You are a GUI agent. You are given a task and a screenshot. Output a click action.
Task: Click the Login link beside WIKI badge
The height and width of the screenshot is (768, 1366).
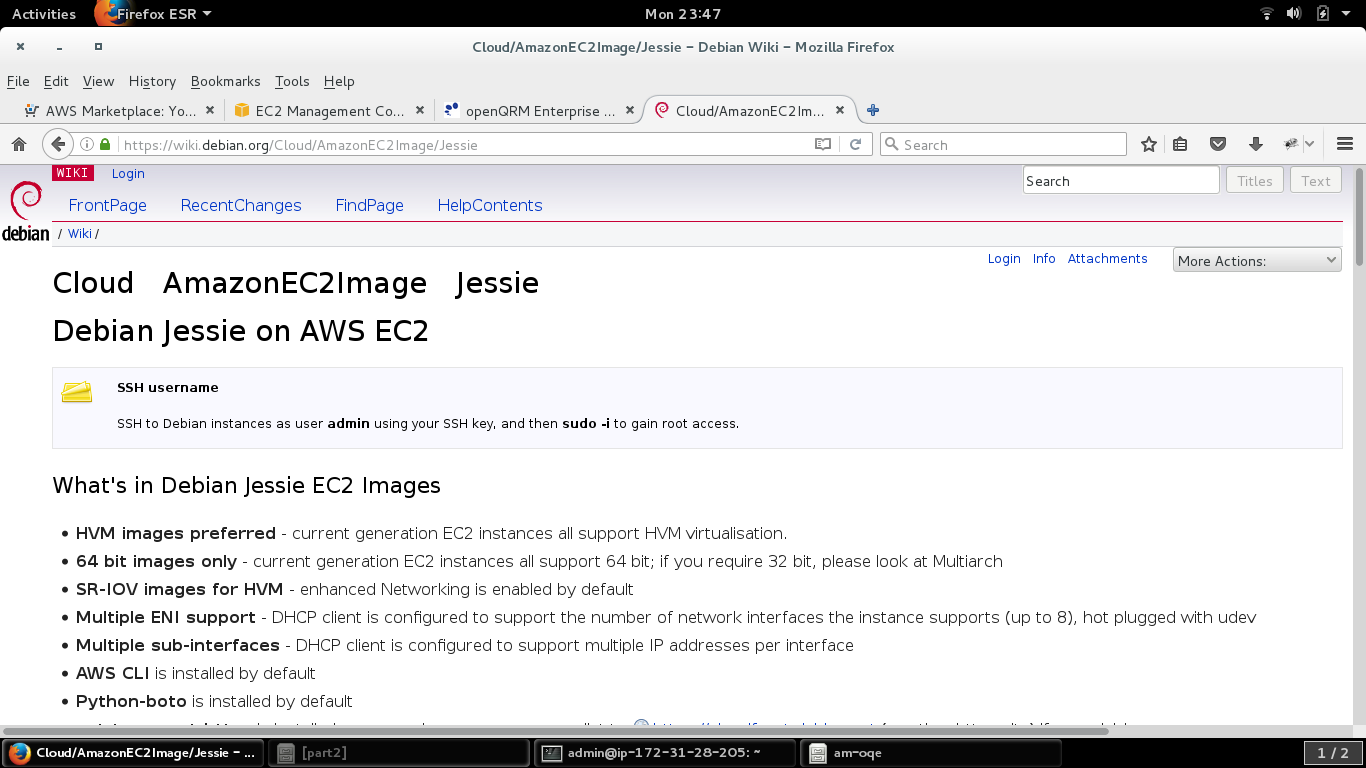[128, 173]
